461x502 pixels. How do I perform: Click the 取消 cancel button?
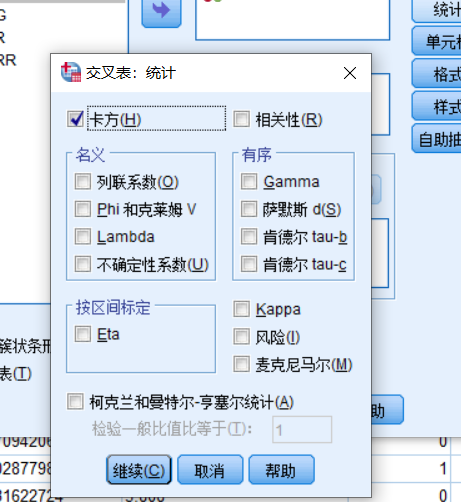[210, 470]
